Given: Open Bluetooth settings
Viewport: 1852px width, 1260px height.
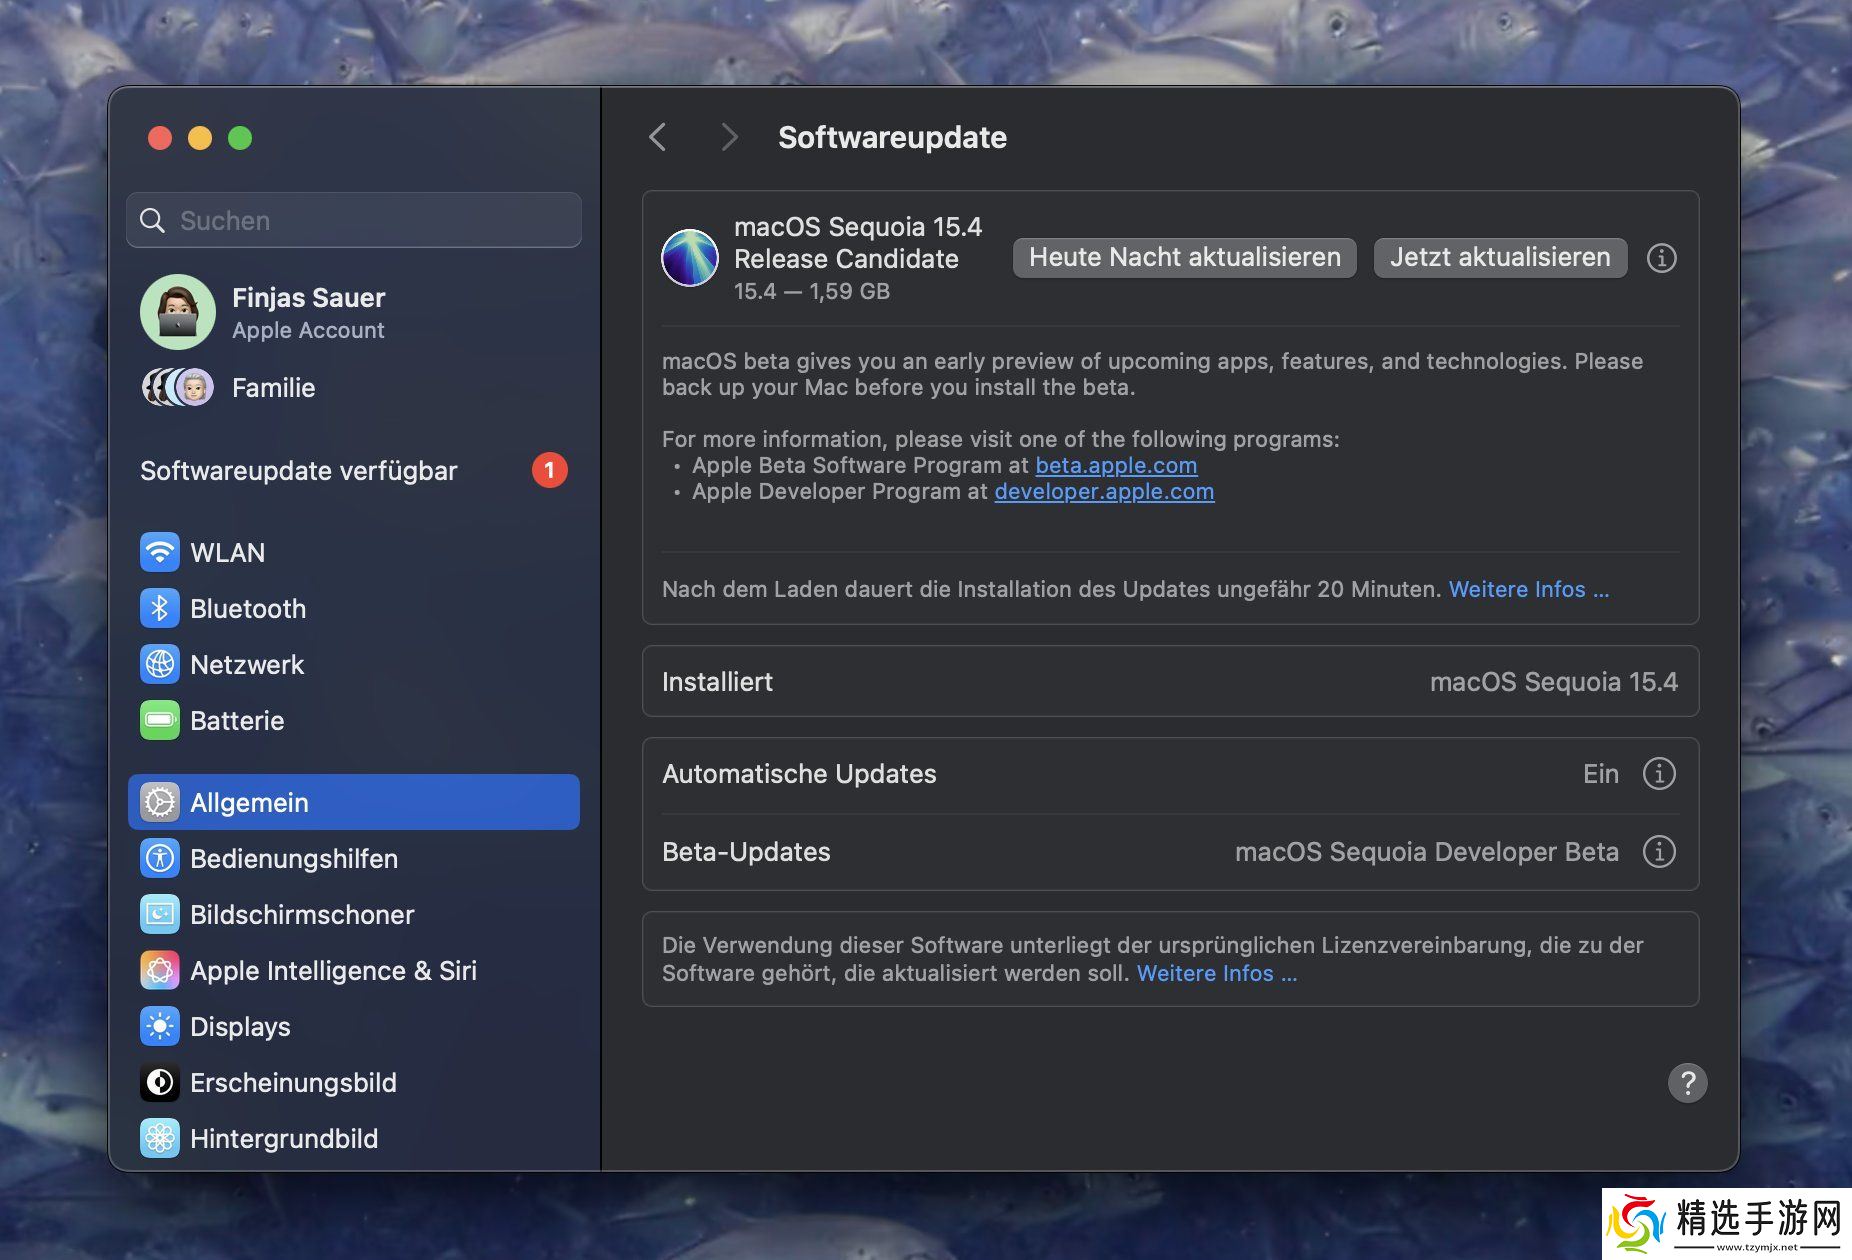Looking at the screenshot, I should pos(247,608).
